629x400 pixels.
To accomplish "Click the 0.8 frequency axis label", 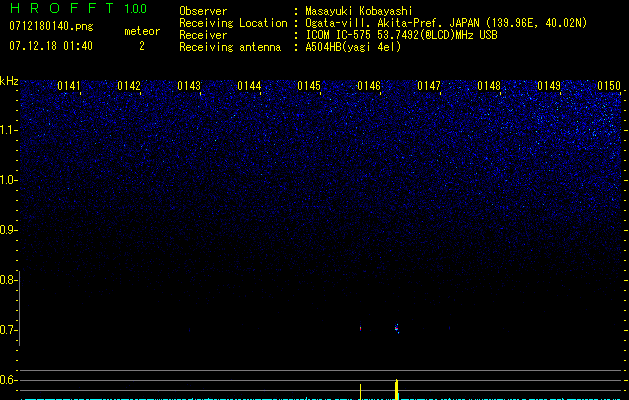I will coord(7,280).
